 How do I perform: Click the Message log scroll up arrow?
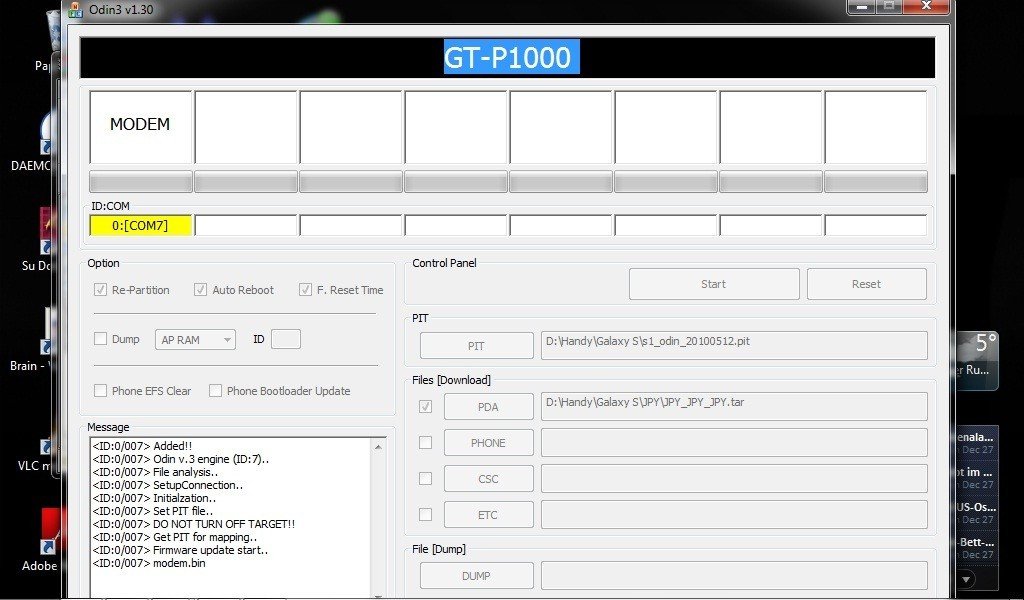click(x=378, y=447)
